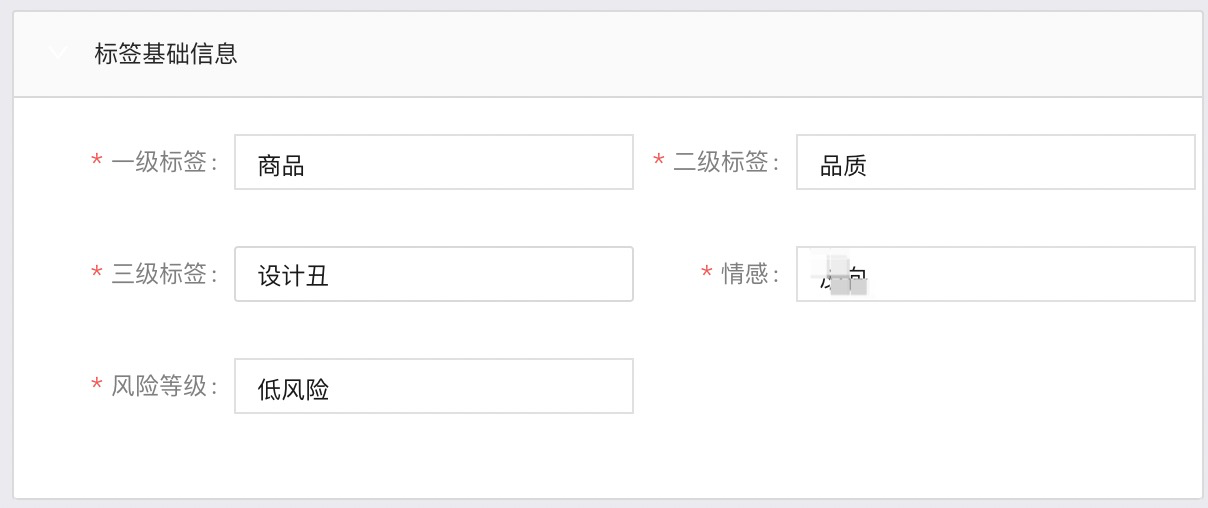Click the required asterisk beside 二级标签

point(659,162)
